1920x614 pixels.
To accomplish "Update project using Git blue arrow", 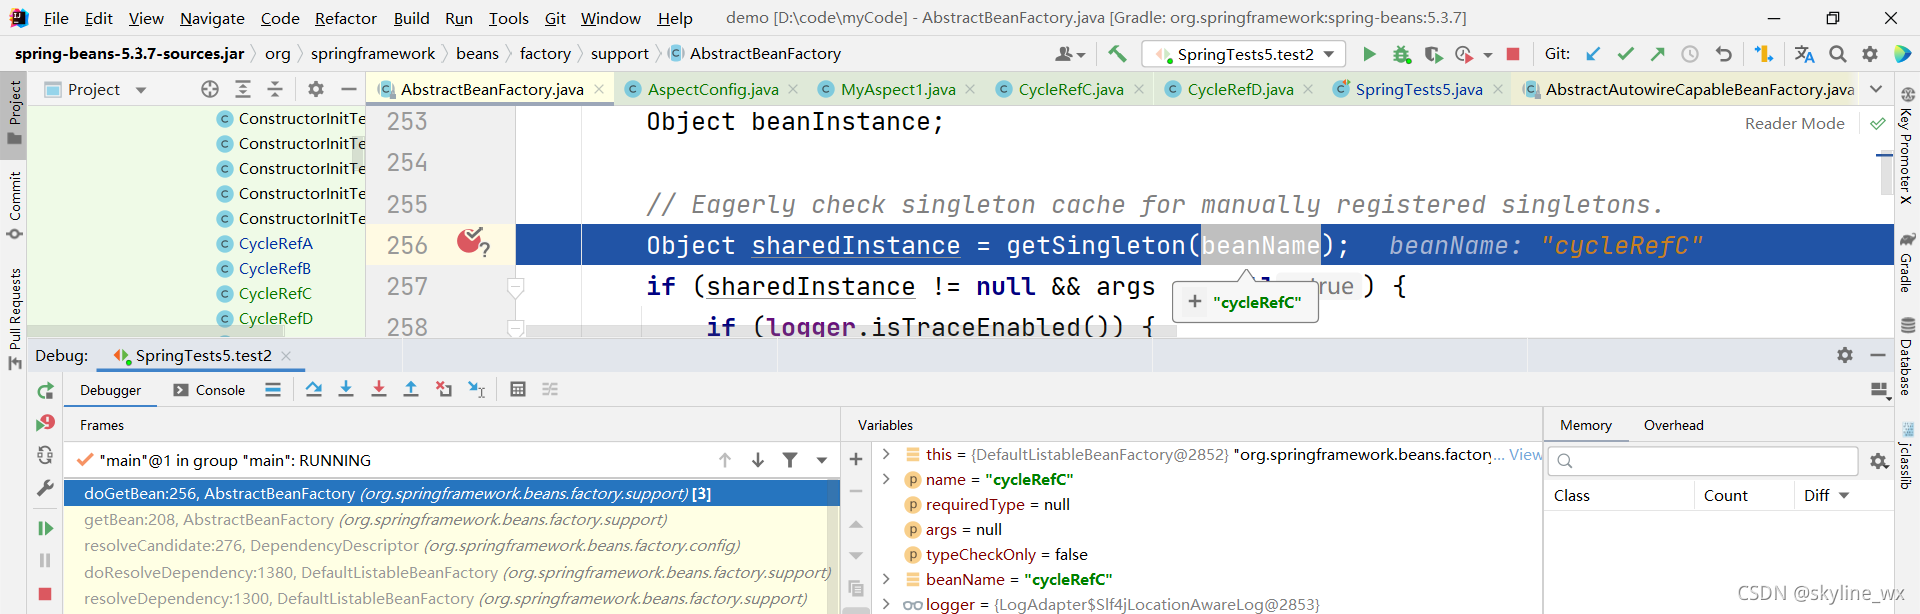I will [1593, 54].
